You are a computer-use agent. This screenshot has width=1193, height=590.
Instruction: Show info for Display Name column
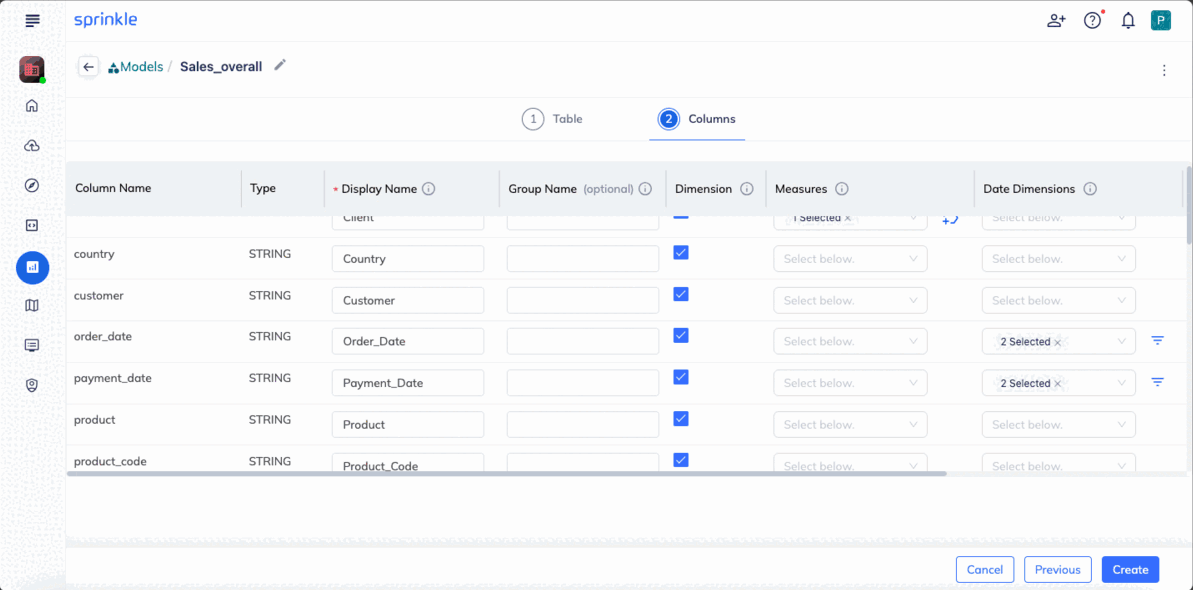(428, 189)
